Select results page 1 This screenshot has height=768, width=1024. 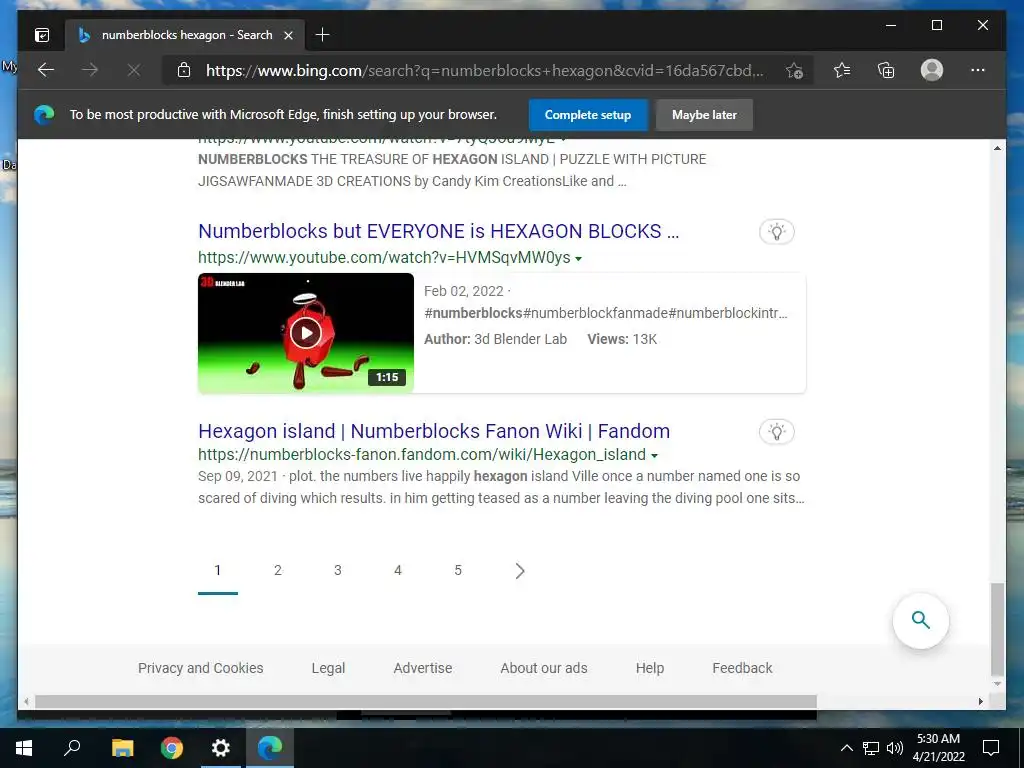(x=217, y=570)
